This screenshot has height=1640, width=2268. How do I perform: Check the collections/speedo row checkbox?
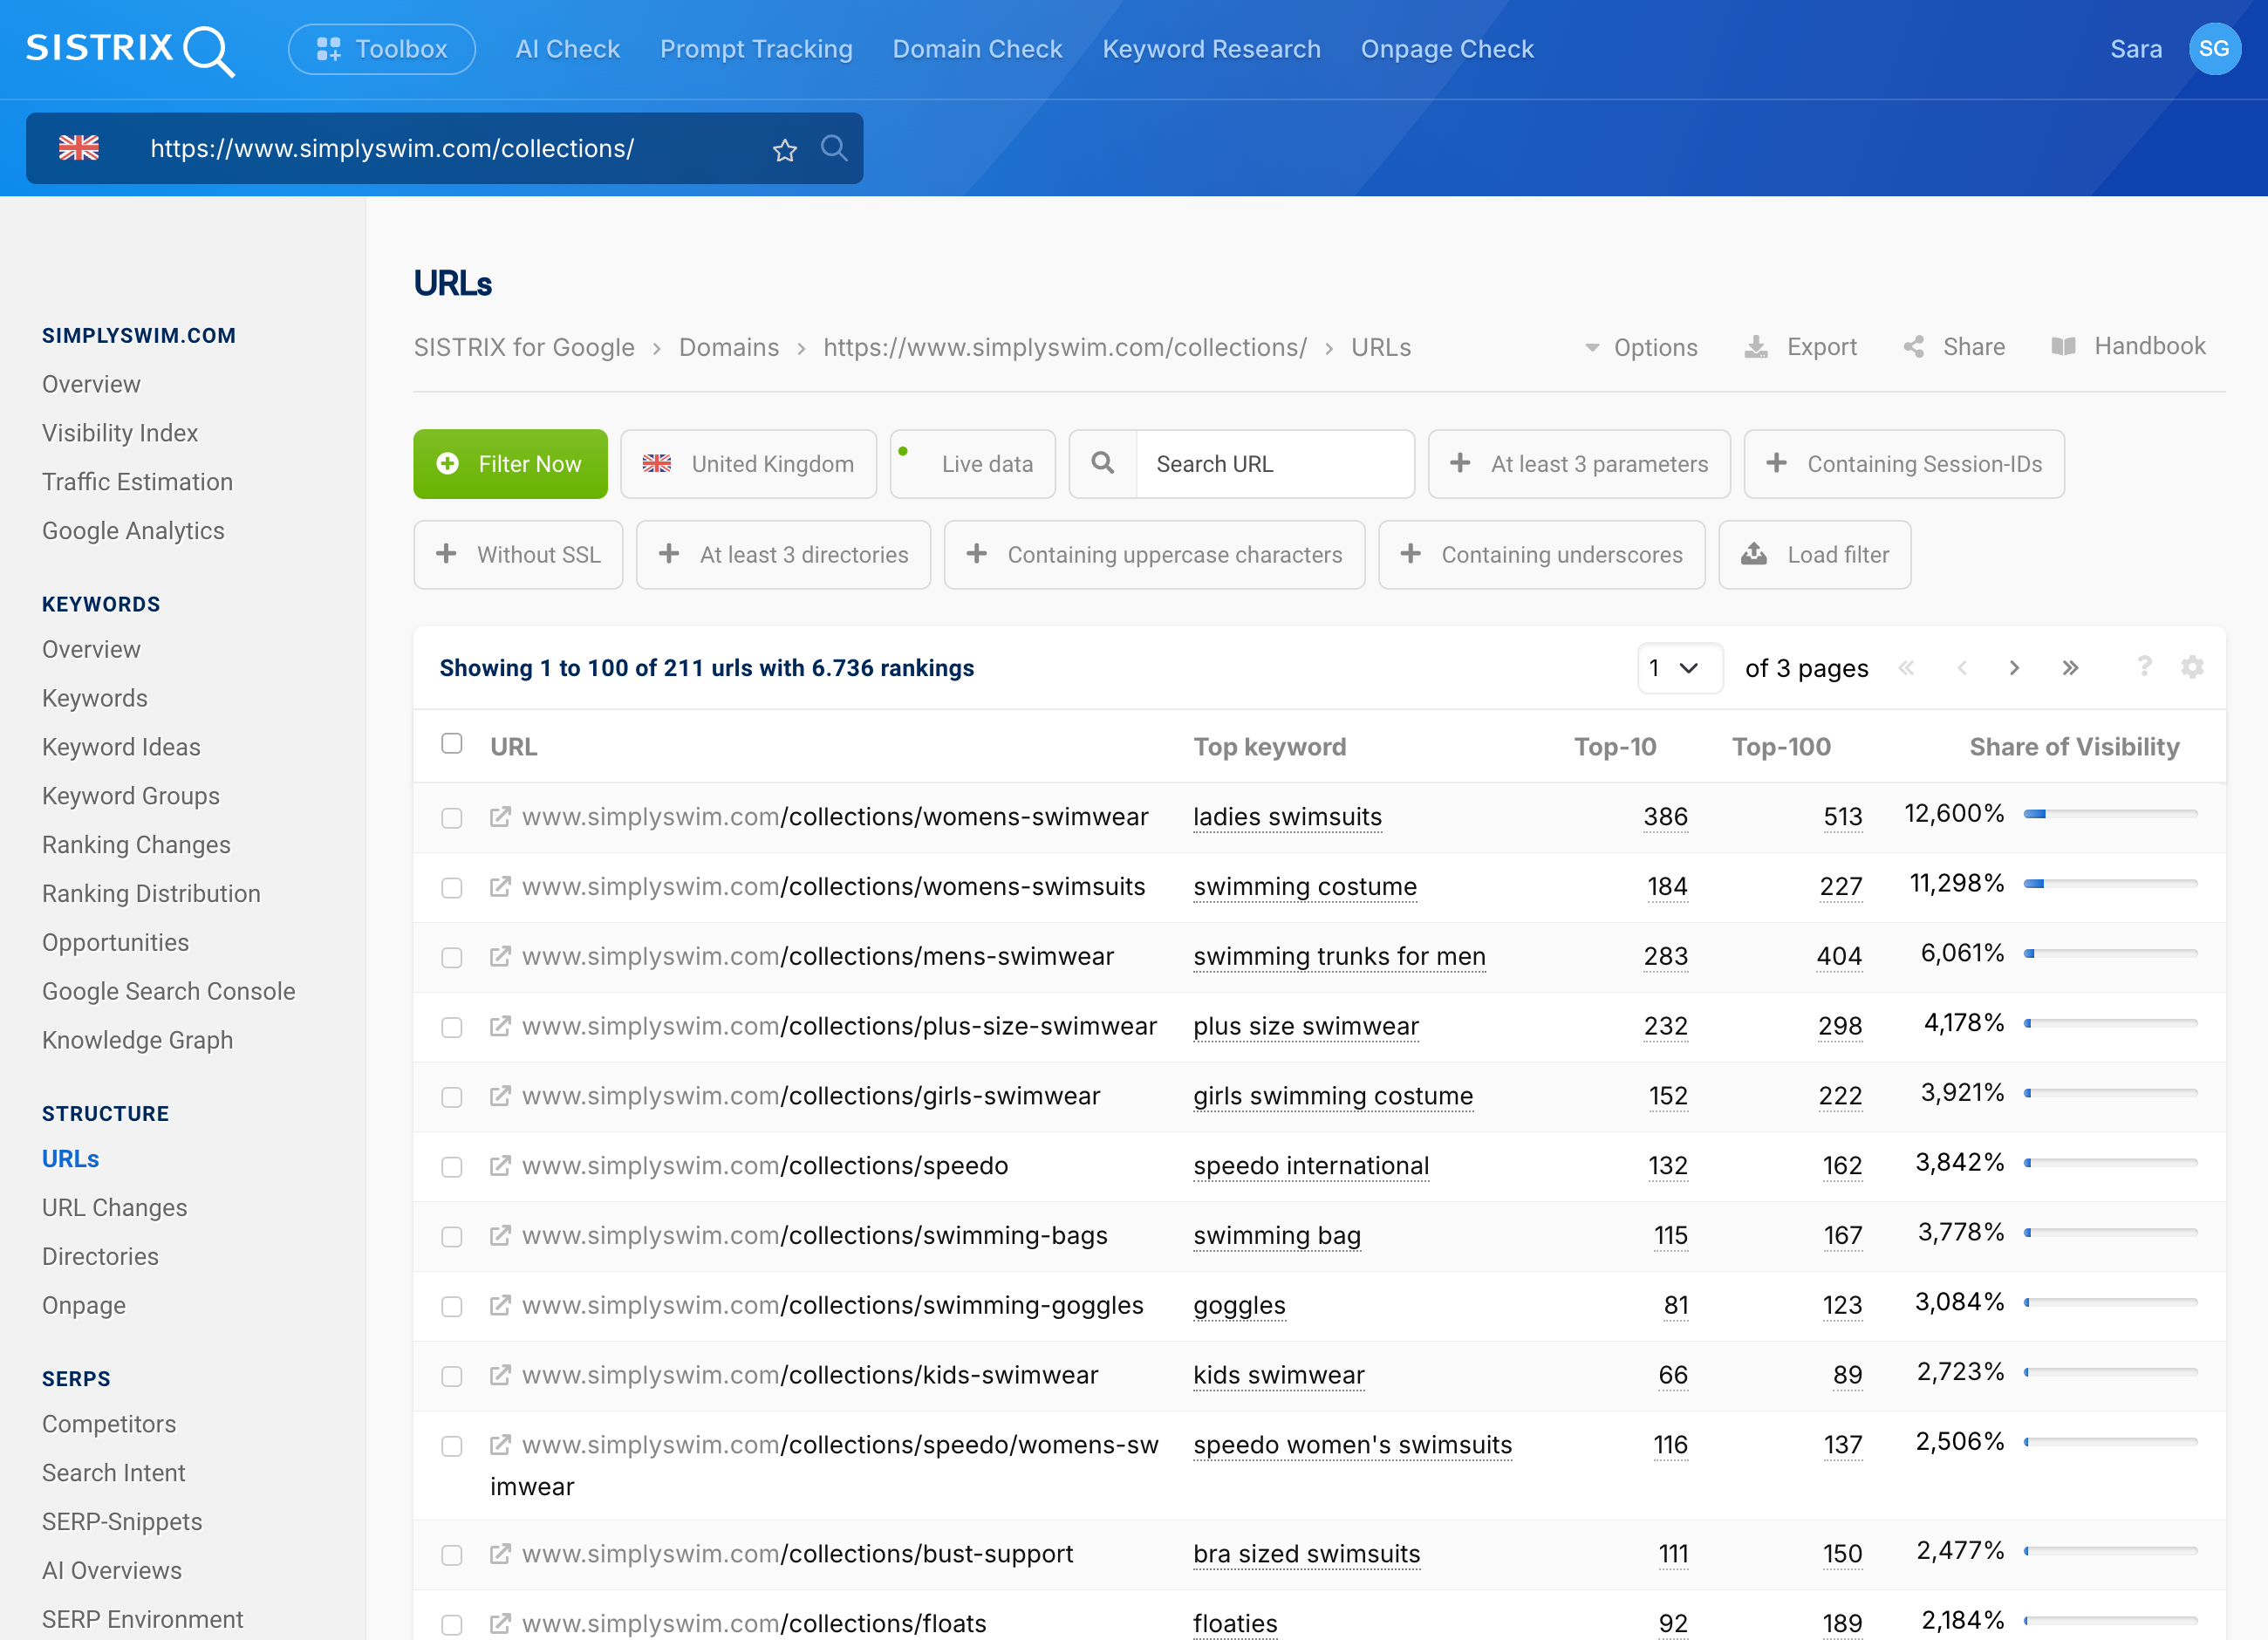pyautogui.click(x=452, y=1167)
